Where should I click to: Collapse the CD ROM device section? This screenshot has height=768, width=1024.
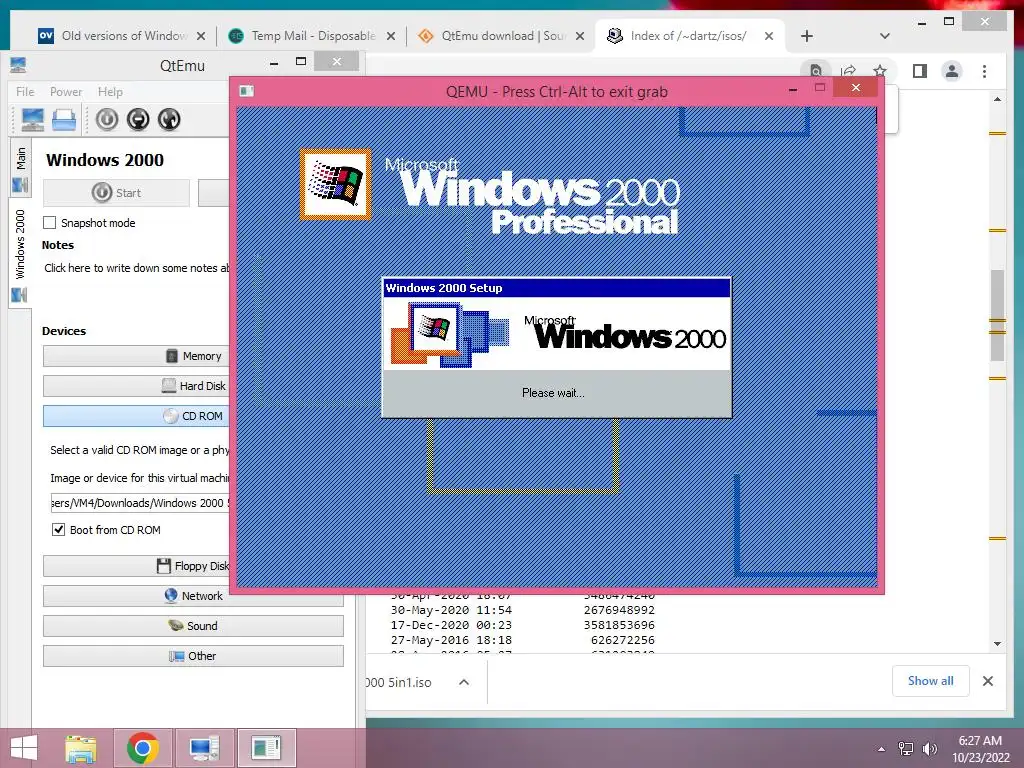136,416
